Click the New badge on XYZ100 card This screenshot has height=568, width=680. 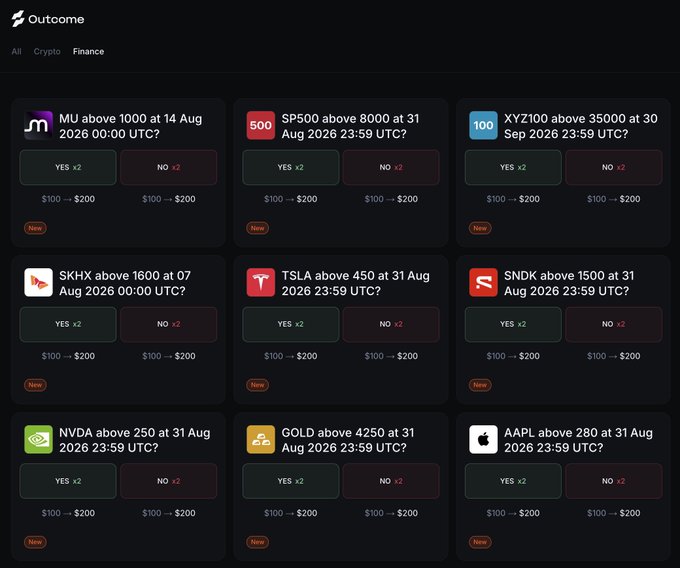tap(480, 228)
